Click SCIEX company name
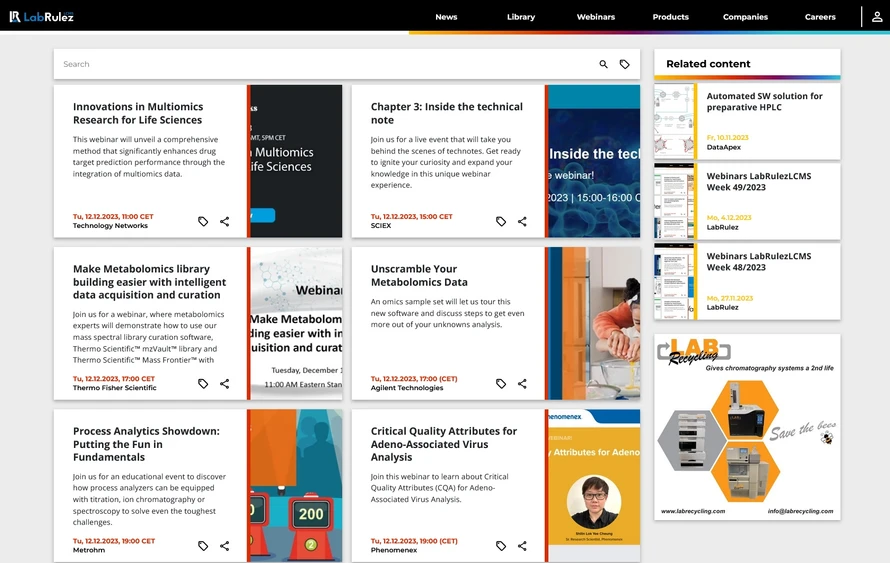 [x=381, y=226]
